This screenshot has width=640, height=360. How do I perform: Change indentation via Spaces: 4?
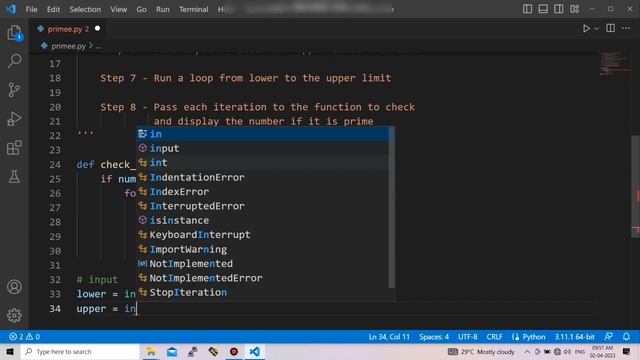click(x=433, y=337)
